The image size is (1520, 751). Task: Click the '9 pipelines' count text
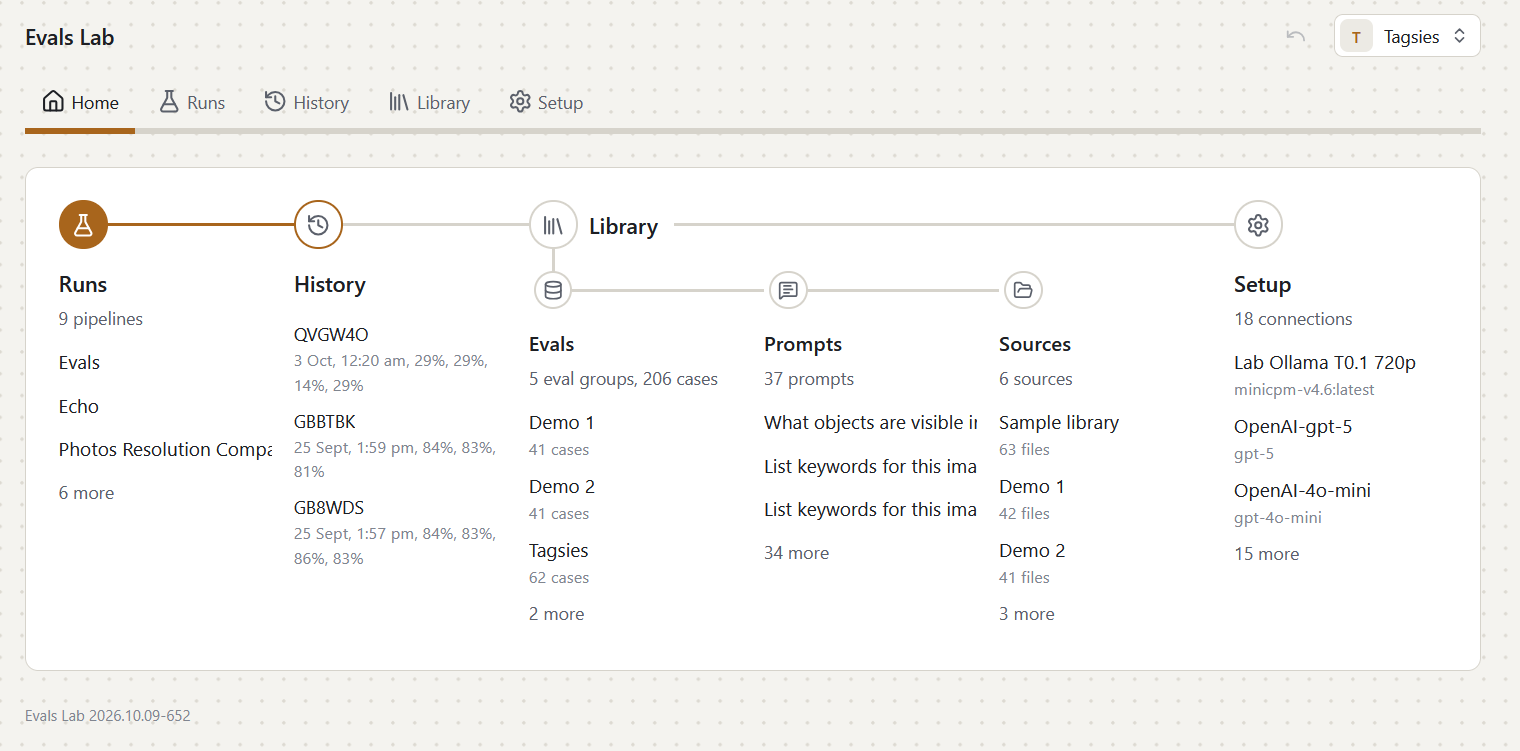(x=101, y=319)
